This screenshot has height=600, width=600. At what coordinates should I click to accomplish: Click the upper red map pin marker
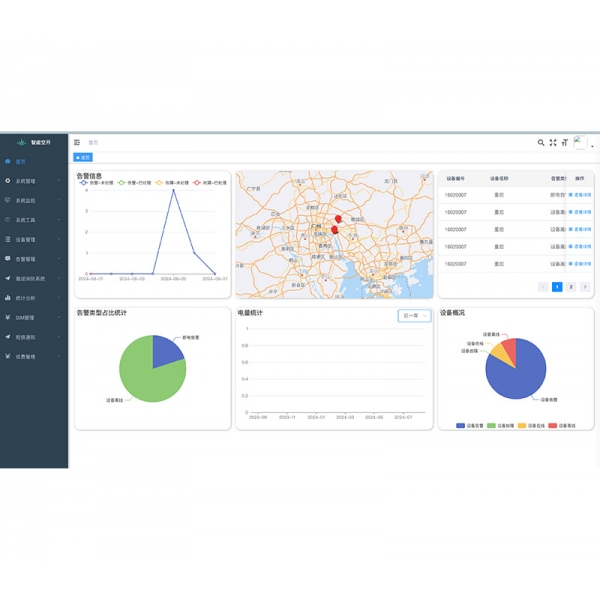[338, 218]
